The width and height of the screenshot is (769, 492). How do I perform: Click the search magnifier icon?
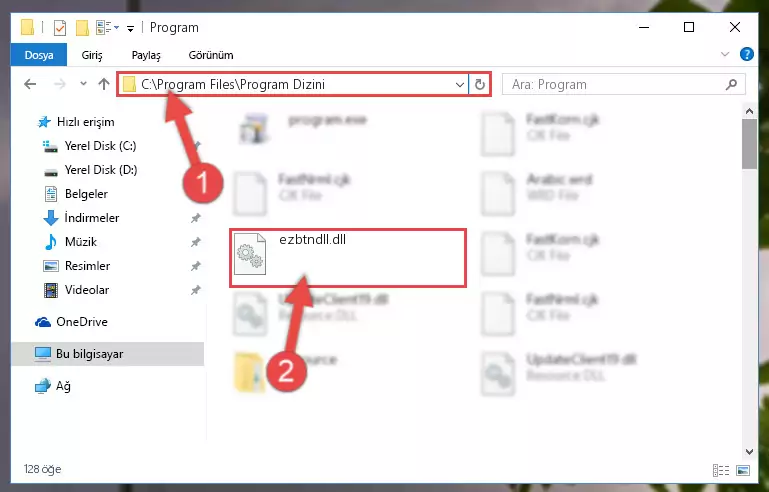pyautogui.click(x=731, y=84)
